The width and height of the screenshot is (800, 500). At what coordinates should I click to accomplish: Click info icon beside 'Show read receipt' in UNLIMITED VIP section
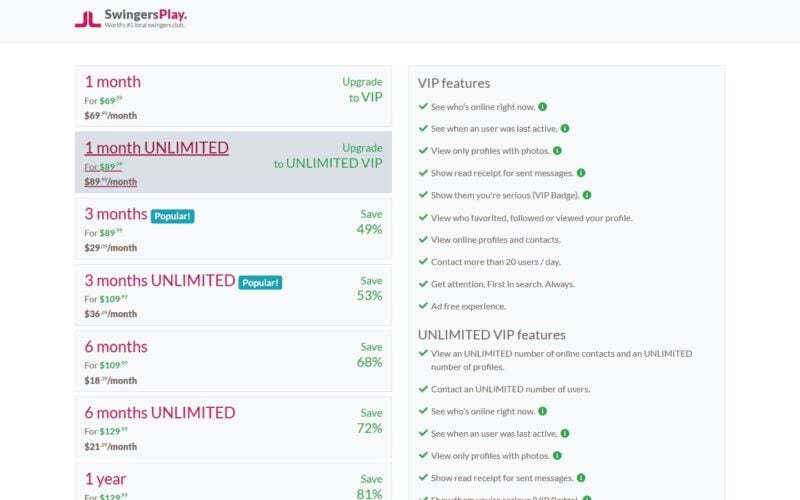click(581, 478)
